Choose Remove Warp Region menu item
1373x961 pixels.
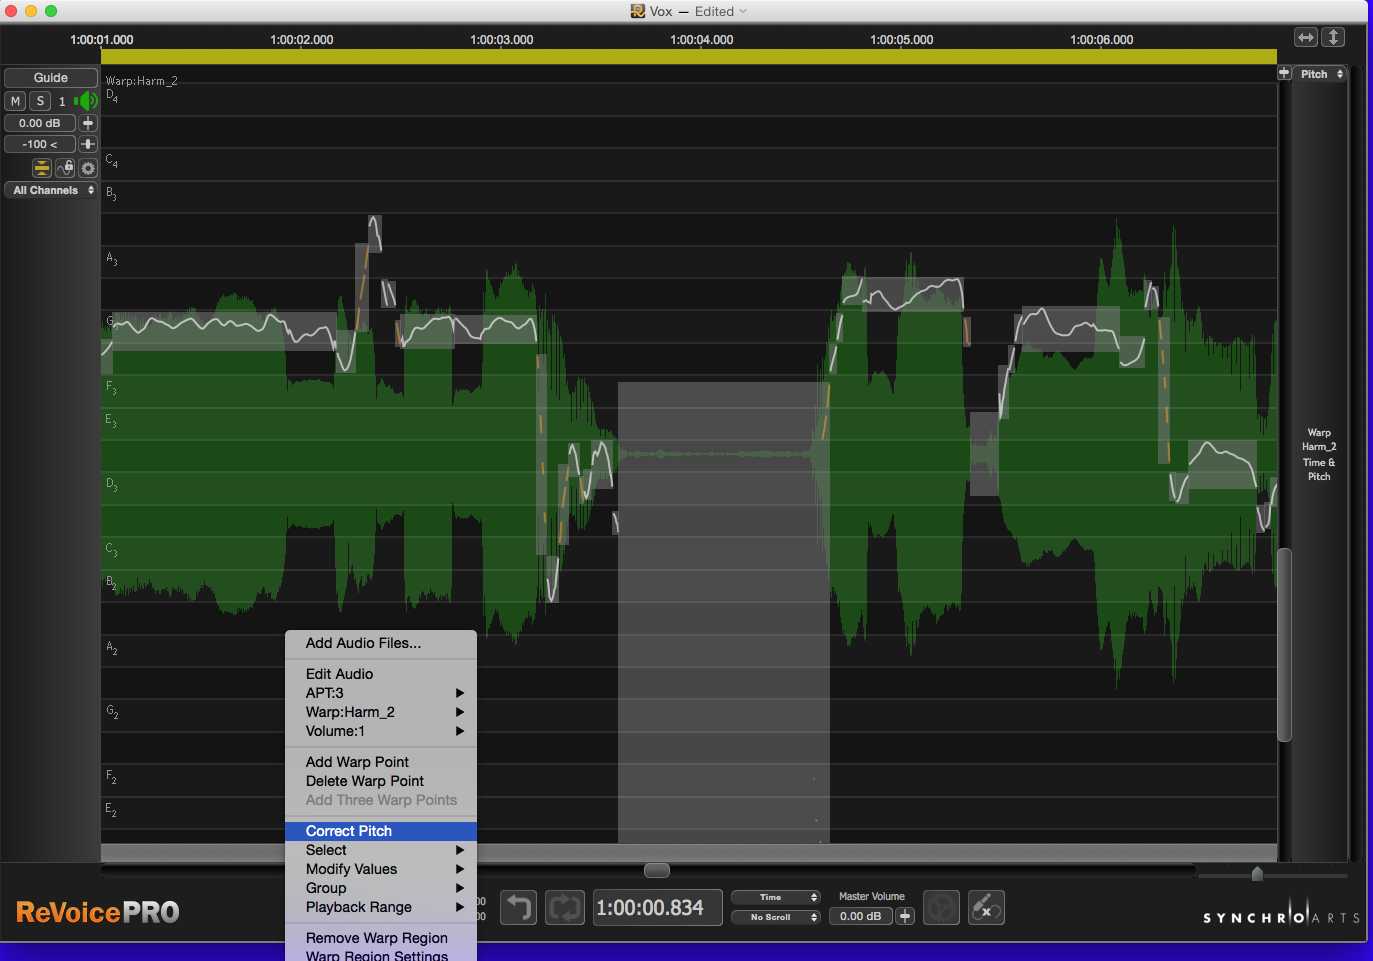(381, 938)
